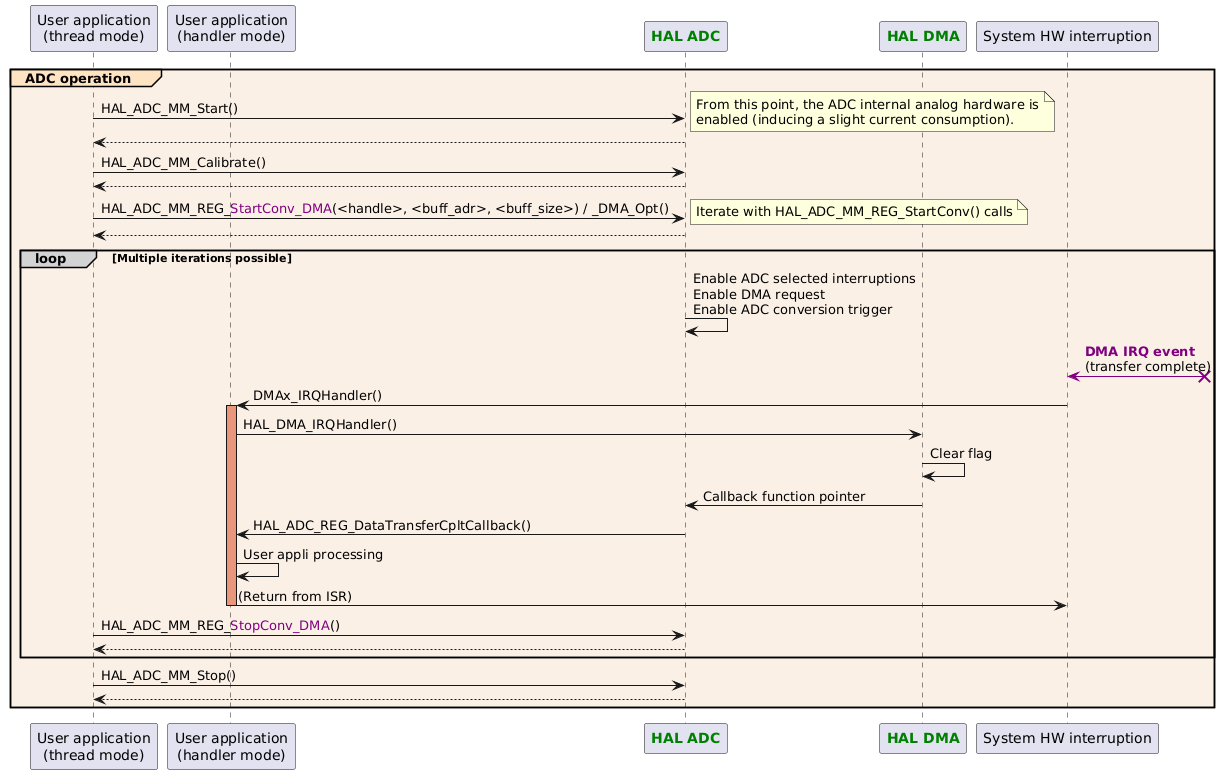Select the top 'User application (thread mode)' participant box
Viewport: 1219px width, 774px height.
94,28
